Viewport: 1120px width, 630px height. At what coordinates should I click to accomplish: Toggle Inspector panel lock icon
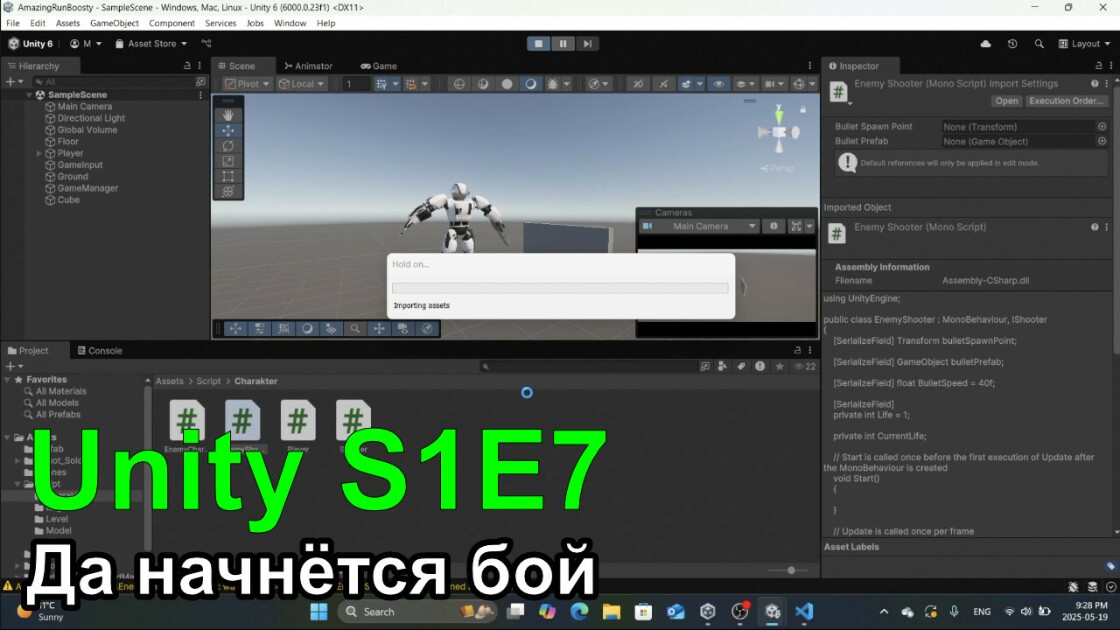click(1099, 66)
